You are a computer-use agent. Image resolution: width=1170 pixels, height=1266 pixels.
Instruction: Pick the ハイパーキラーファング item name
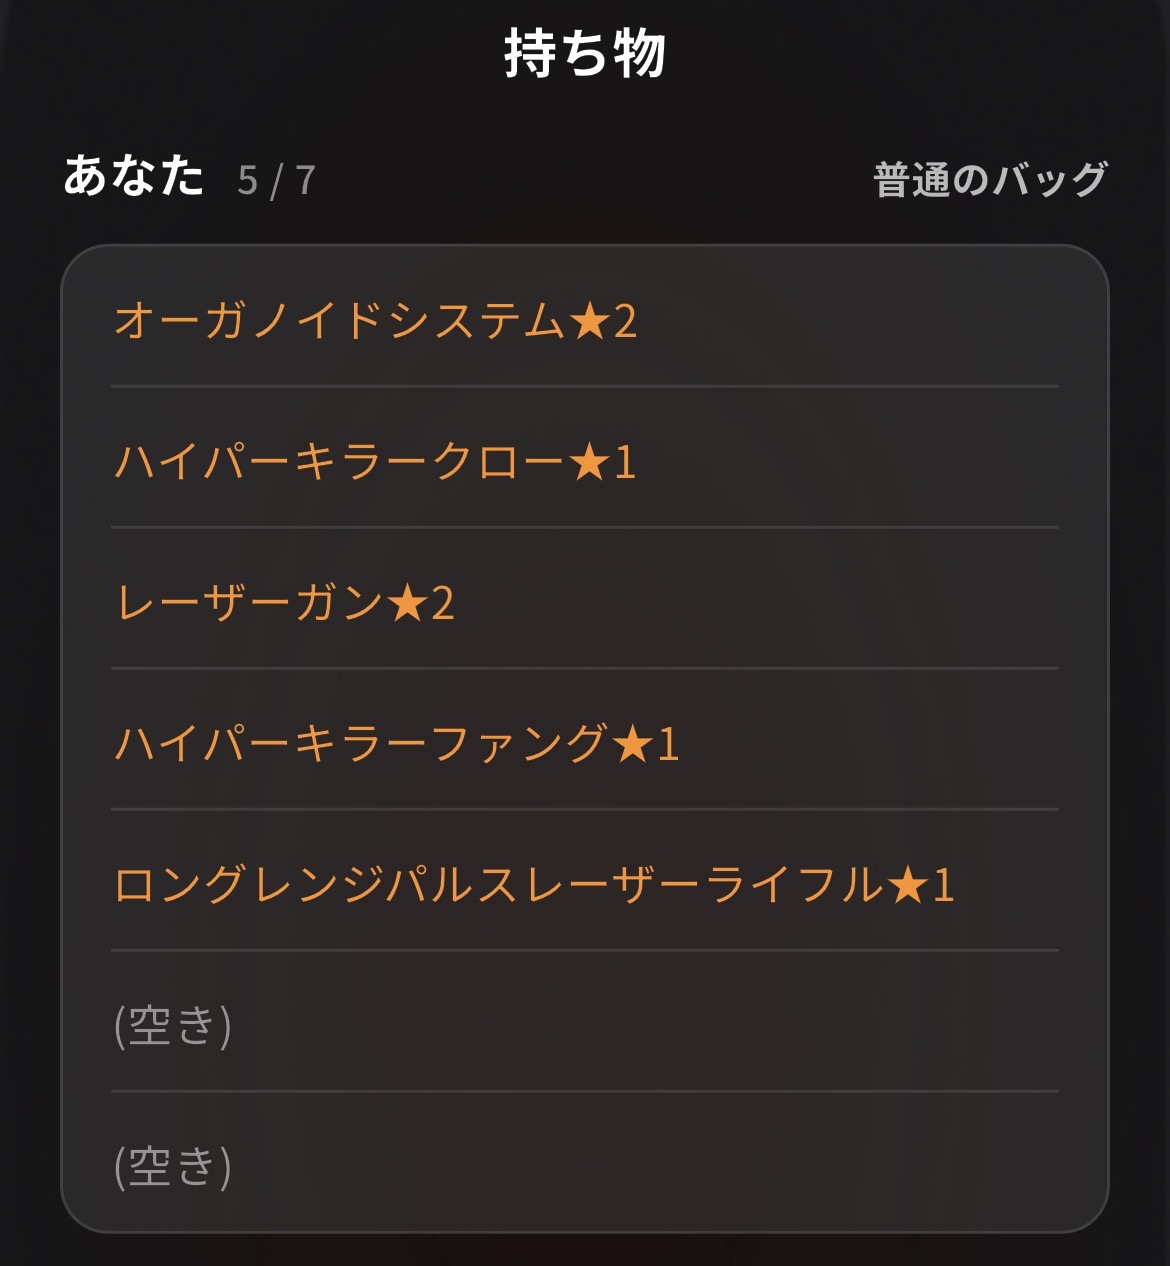coord(362,744)
